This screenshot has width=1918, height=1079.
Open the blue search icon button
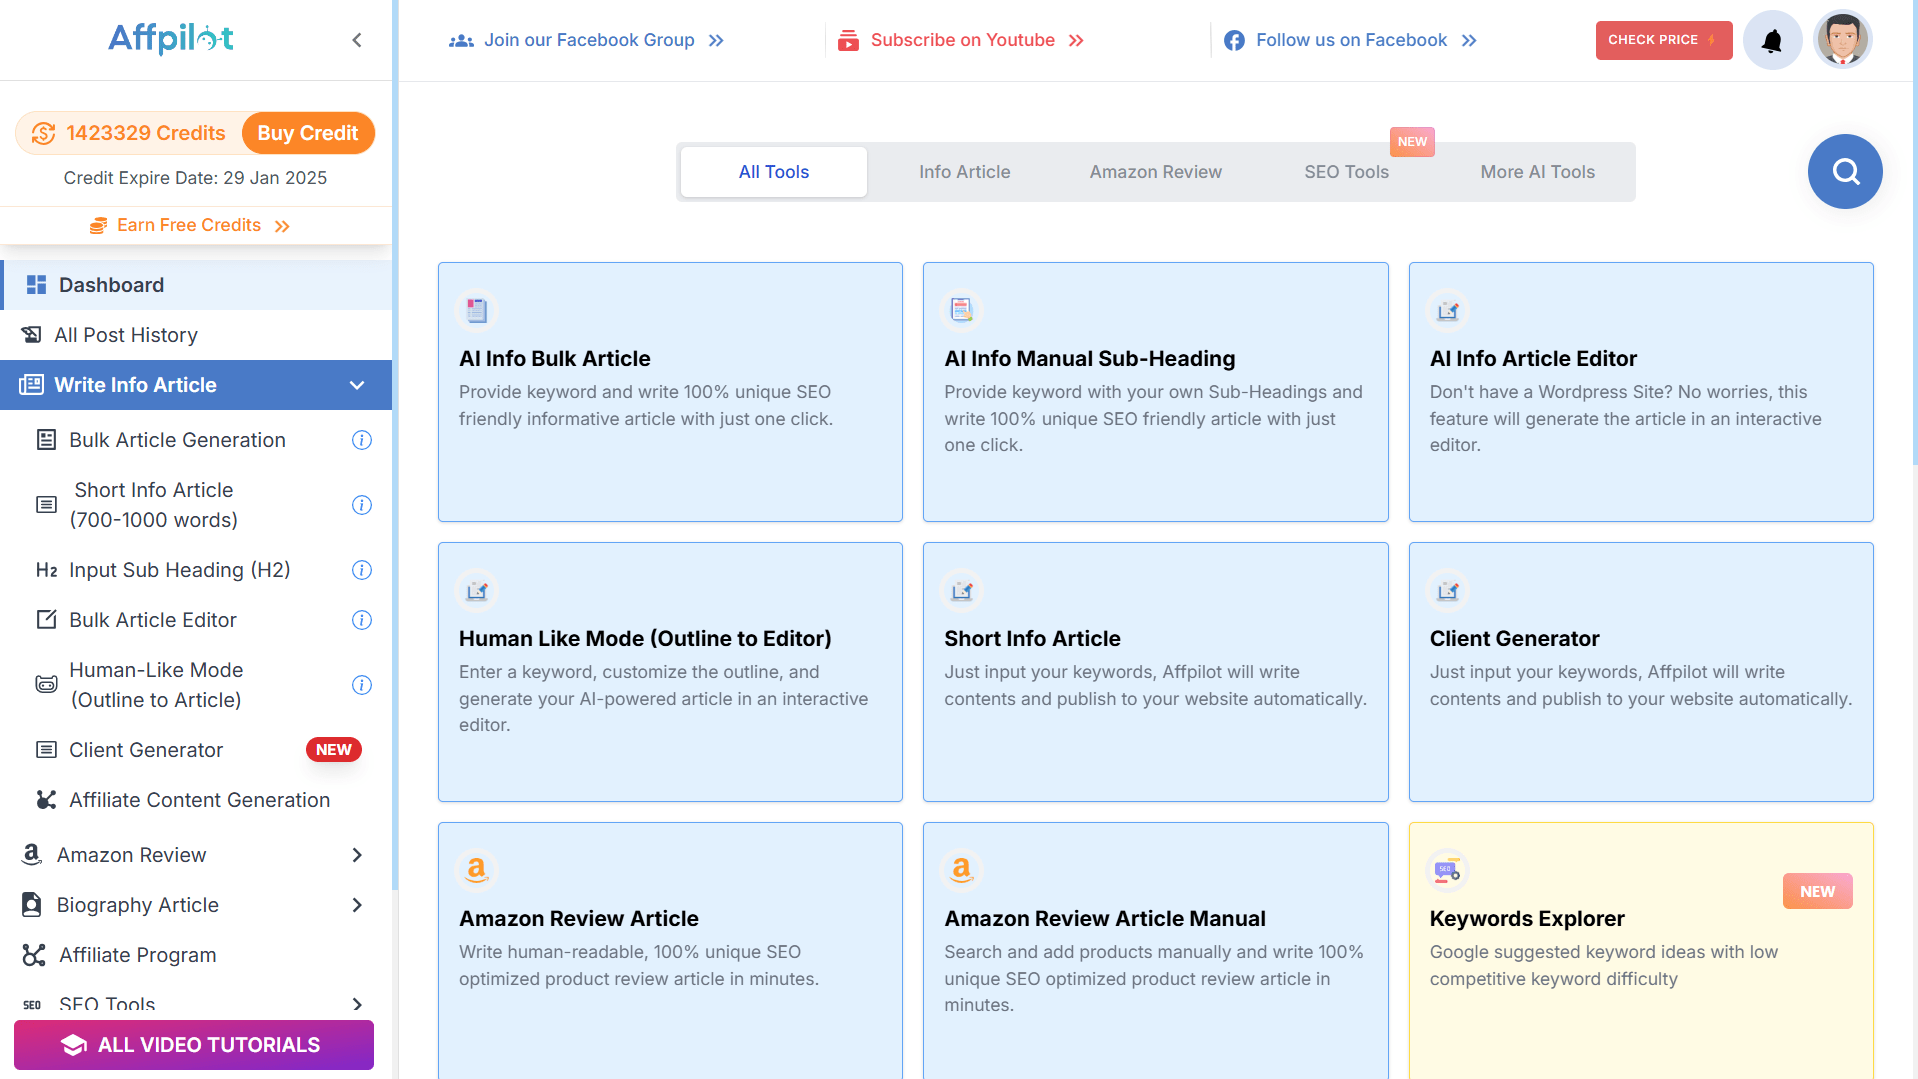pyautogui.click(x=1845, y=172)
